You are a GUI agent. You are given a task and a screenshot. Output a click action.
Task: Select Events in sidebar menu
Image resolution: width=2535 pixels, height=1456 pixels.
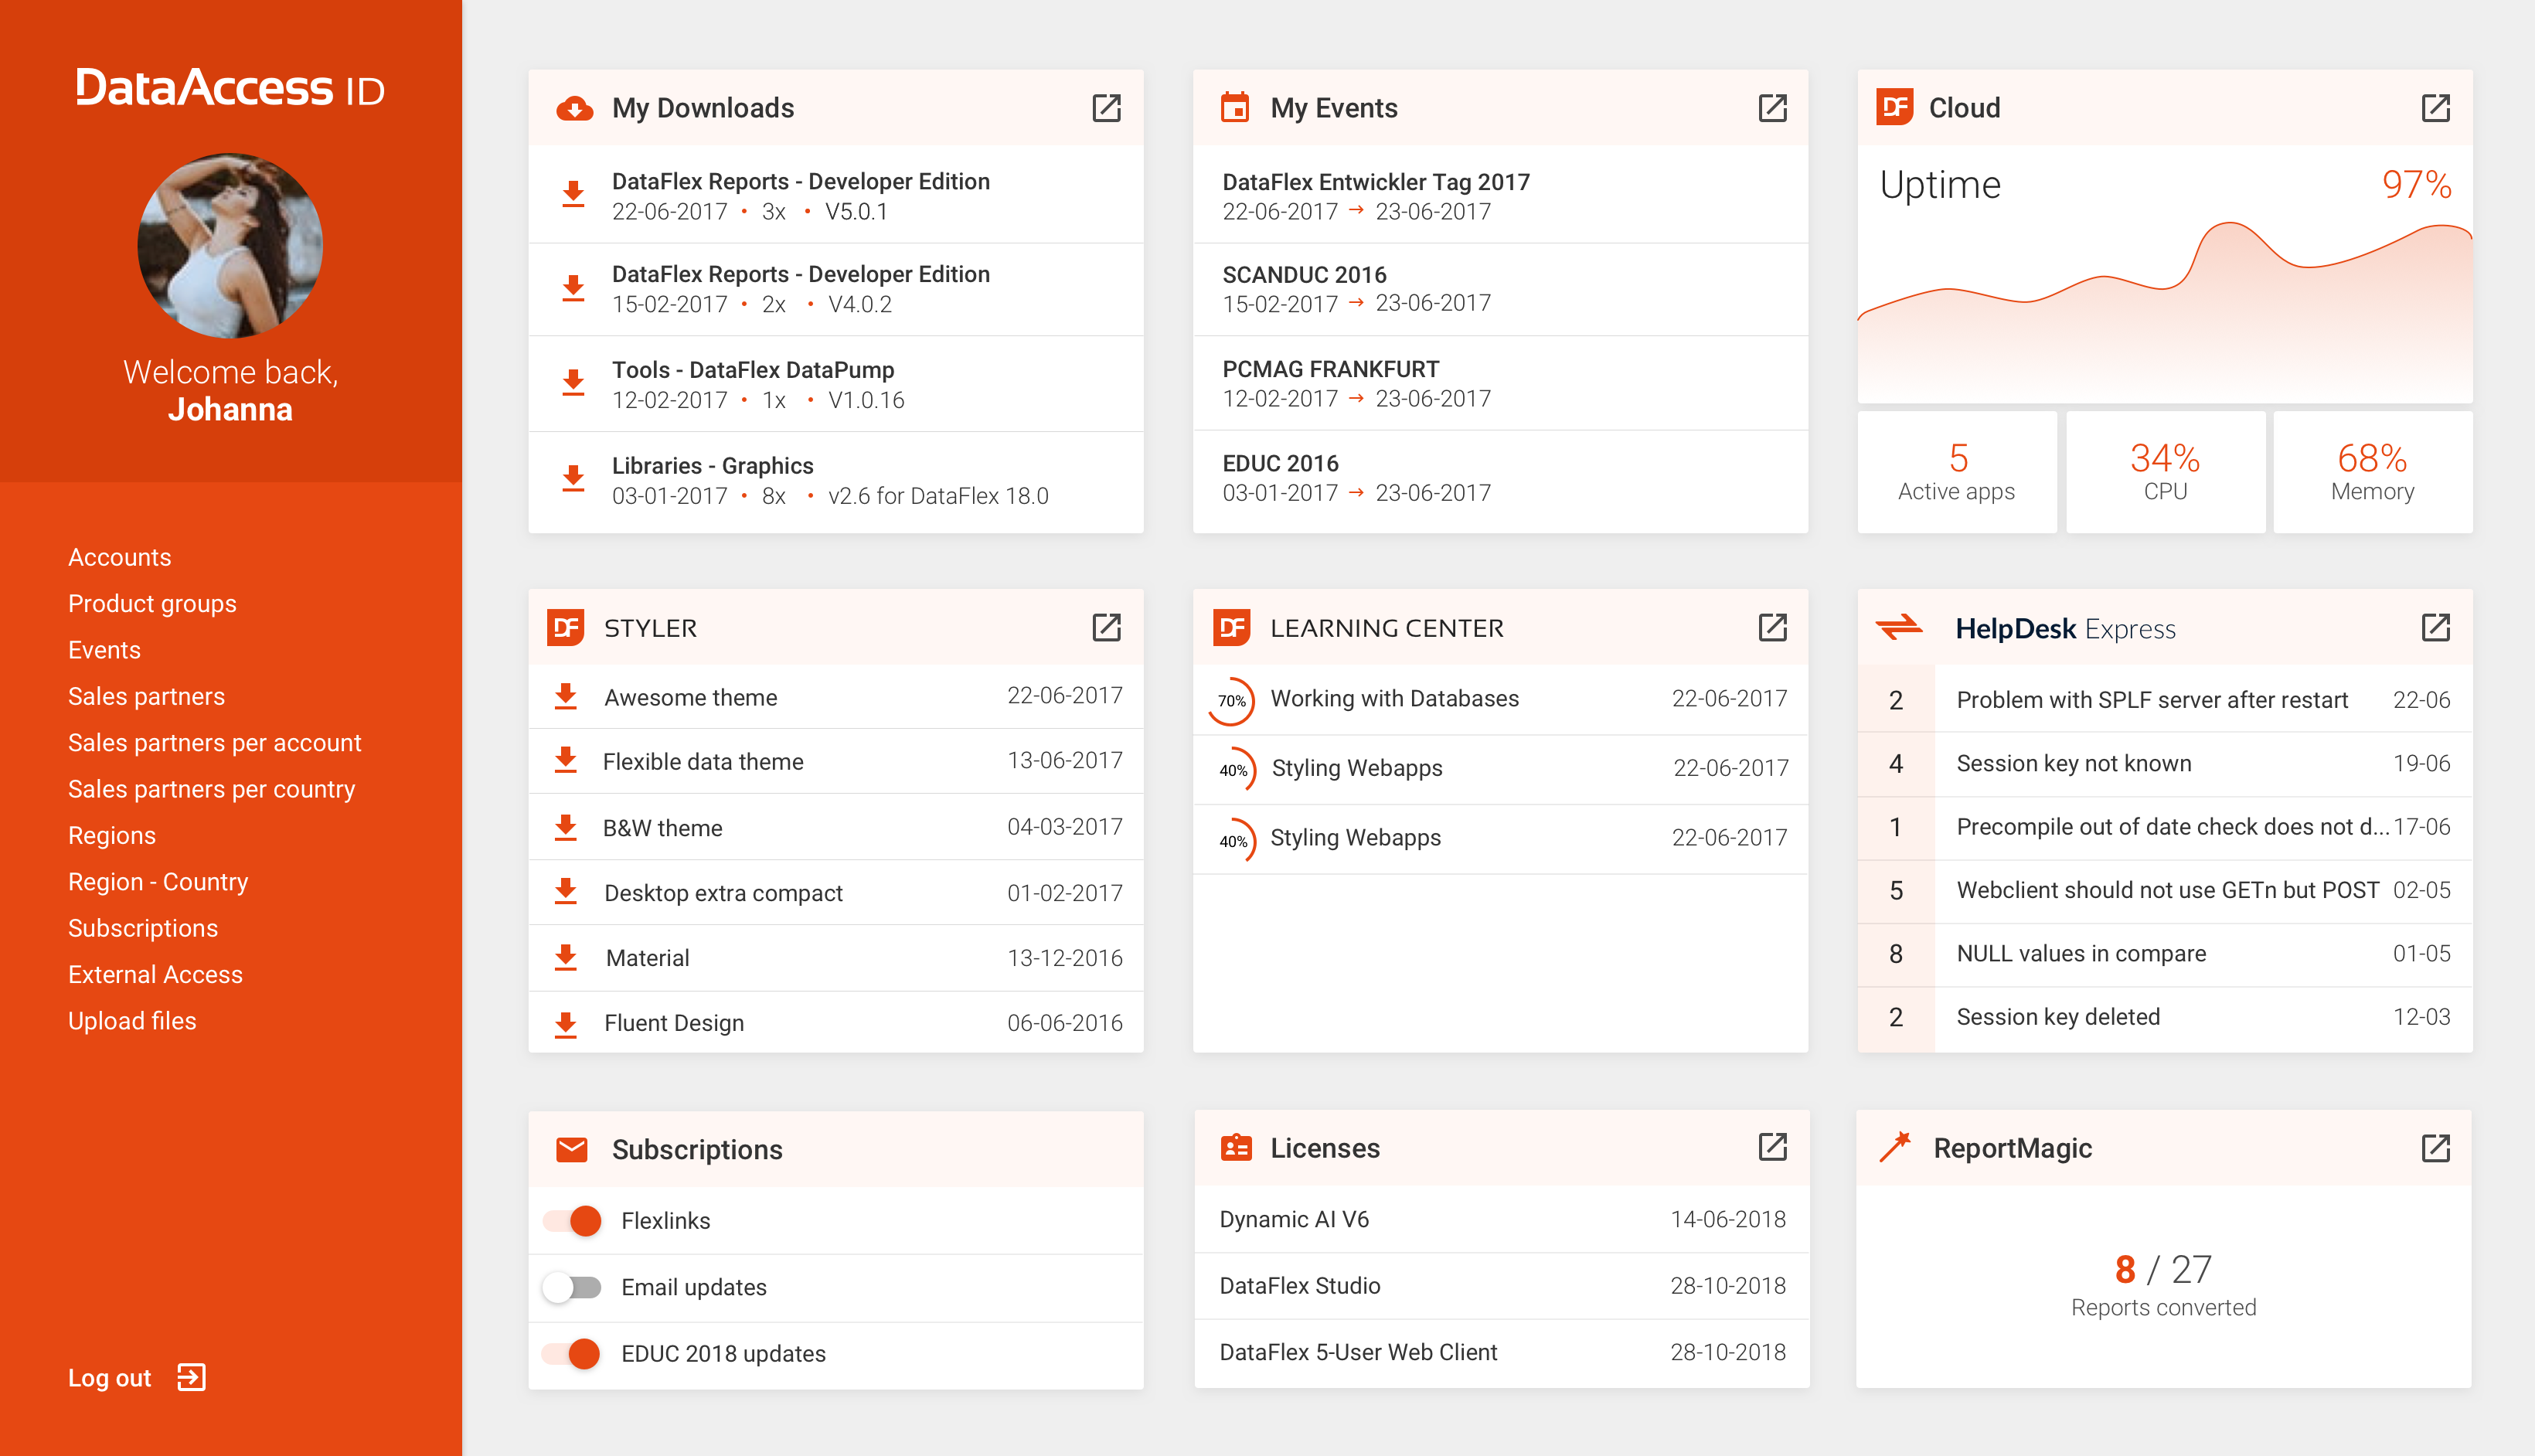tap(104, 650)
